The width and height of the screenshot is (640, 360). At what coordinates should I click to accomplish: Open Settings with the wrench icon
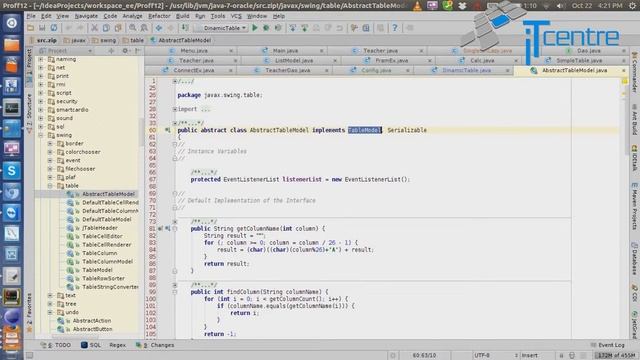click(354, 28)
